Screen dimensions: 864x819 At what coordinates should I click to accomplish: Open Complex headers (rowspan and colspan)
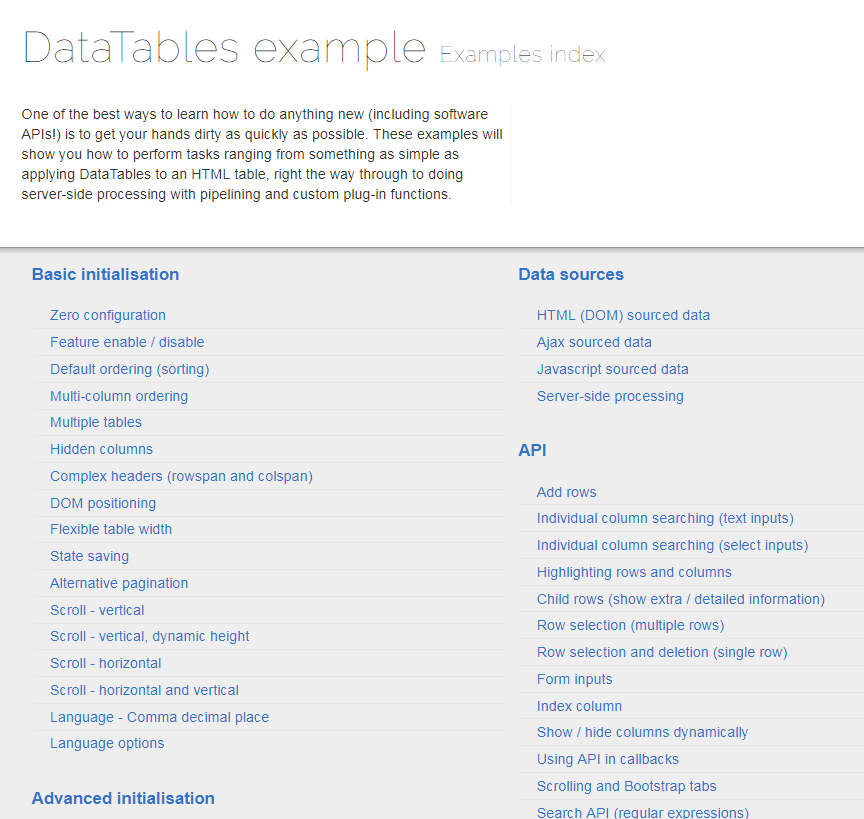click(181, 476)
